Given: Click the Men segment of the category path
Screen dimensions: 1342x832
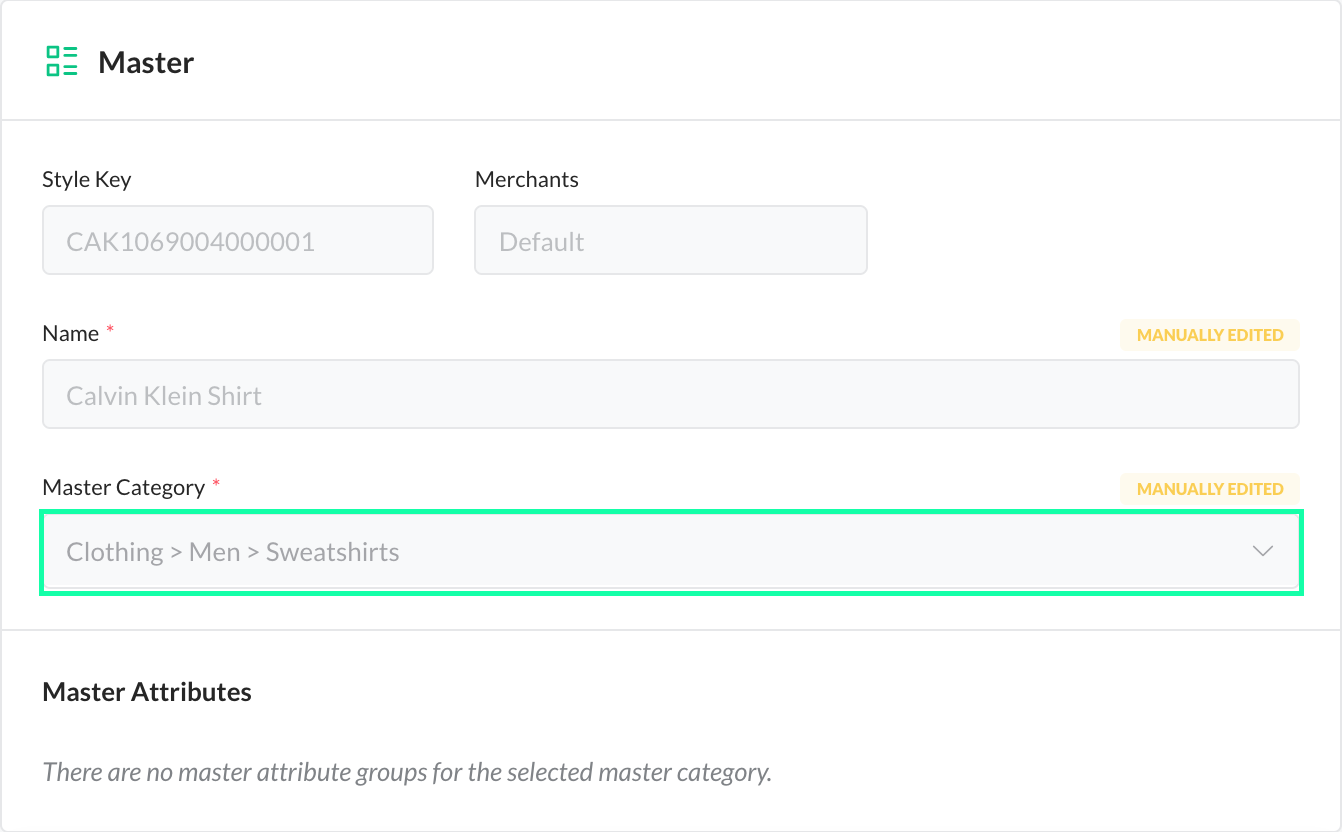Looking at the screenshot, I should pyautogui.click(x=214, y=552).
